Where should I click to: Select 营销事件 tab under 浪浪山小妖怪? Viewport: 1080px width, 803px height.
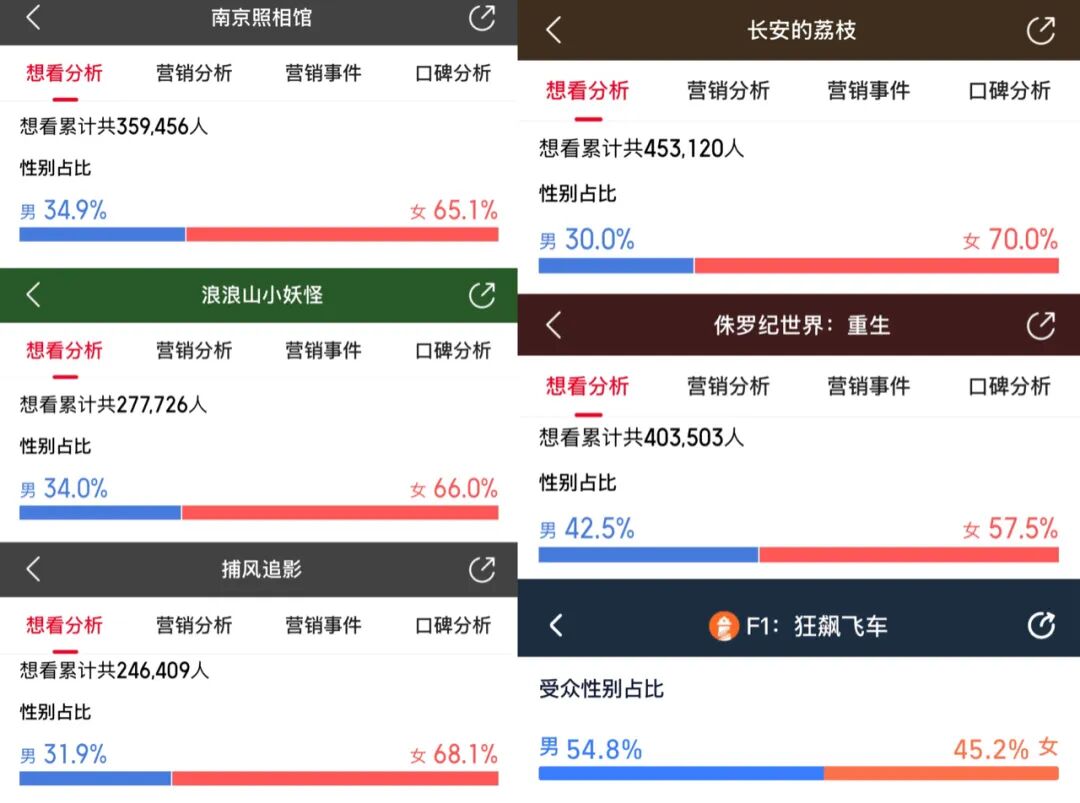click(x=323, y=351)
